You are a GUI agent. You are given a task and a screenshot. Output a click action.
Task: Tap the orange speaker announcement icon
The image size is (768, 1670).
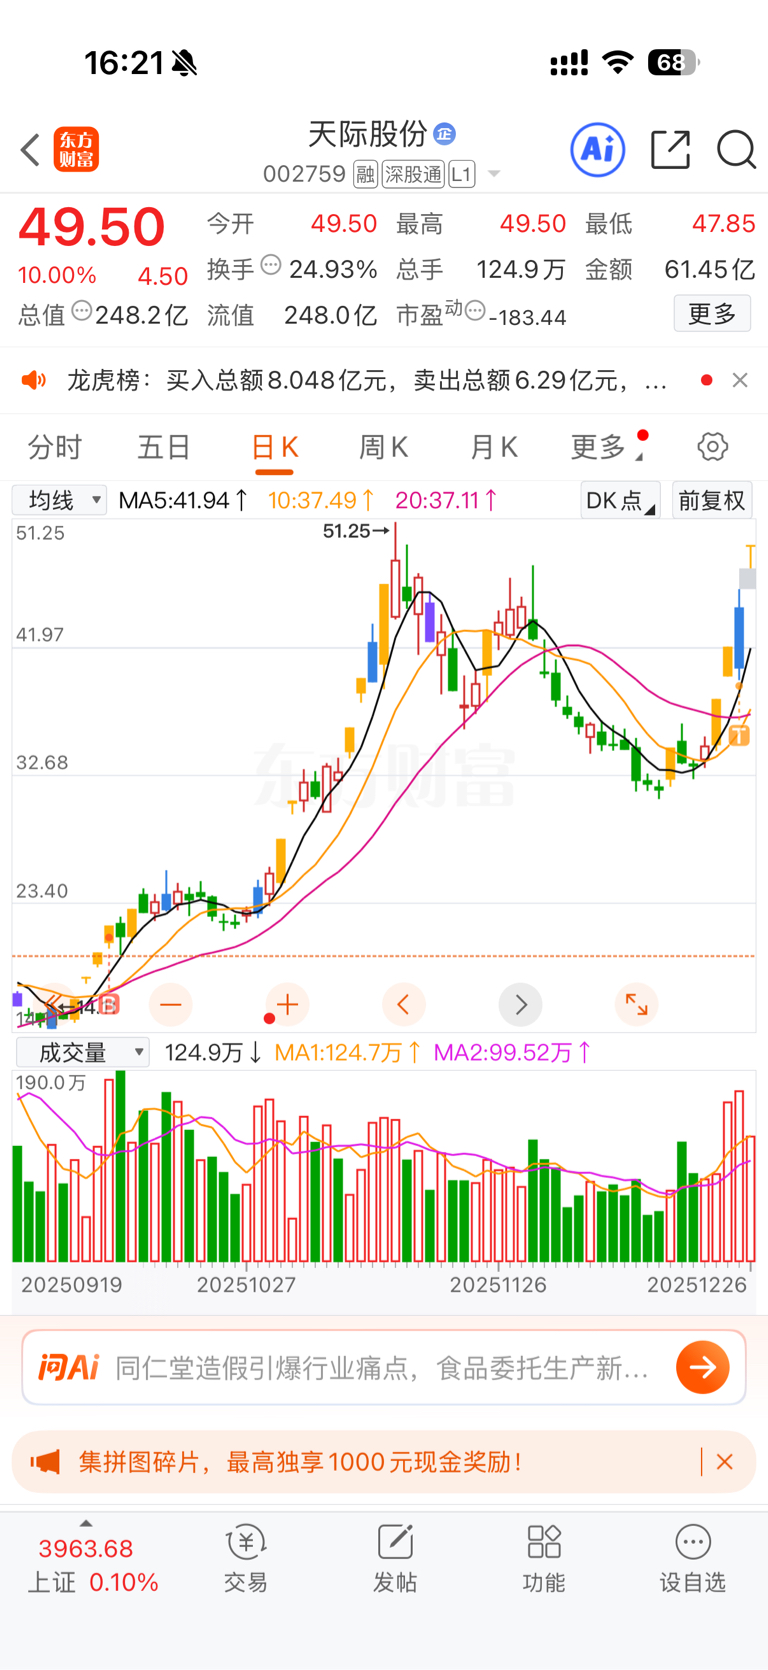click(34, 380)
